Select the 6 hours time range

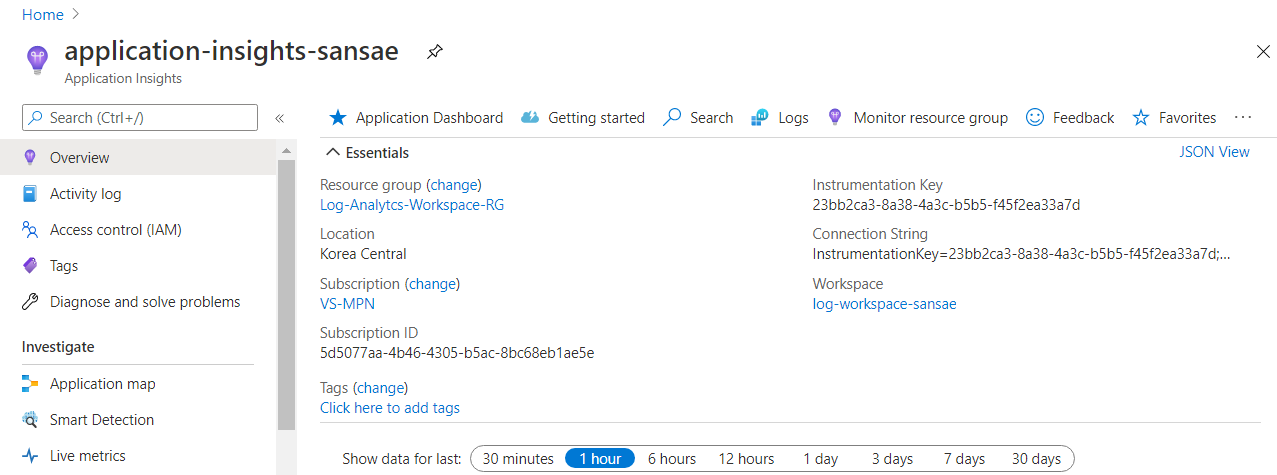tap(671, 459)
